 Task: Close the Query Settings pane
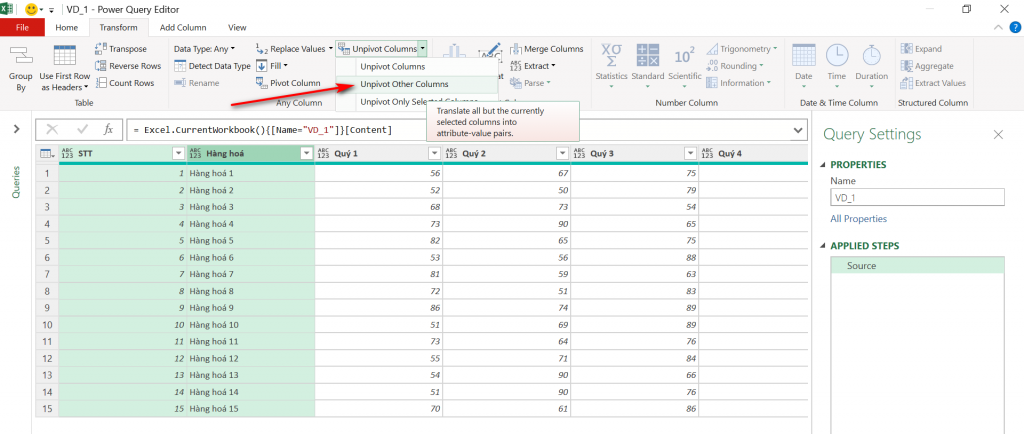point(998,134)
